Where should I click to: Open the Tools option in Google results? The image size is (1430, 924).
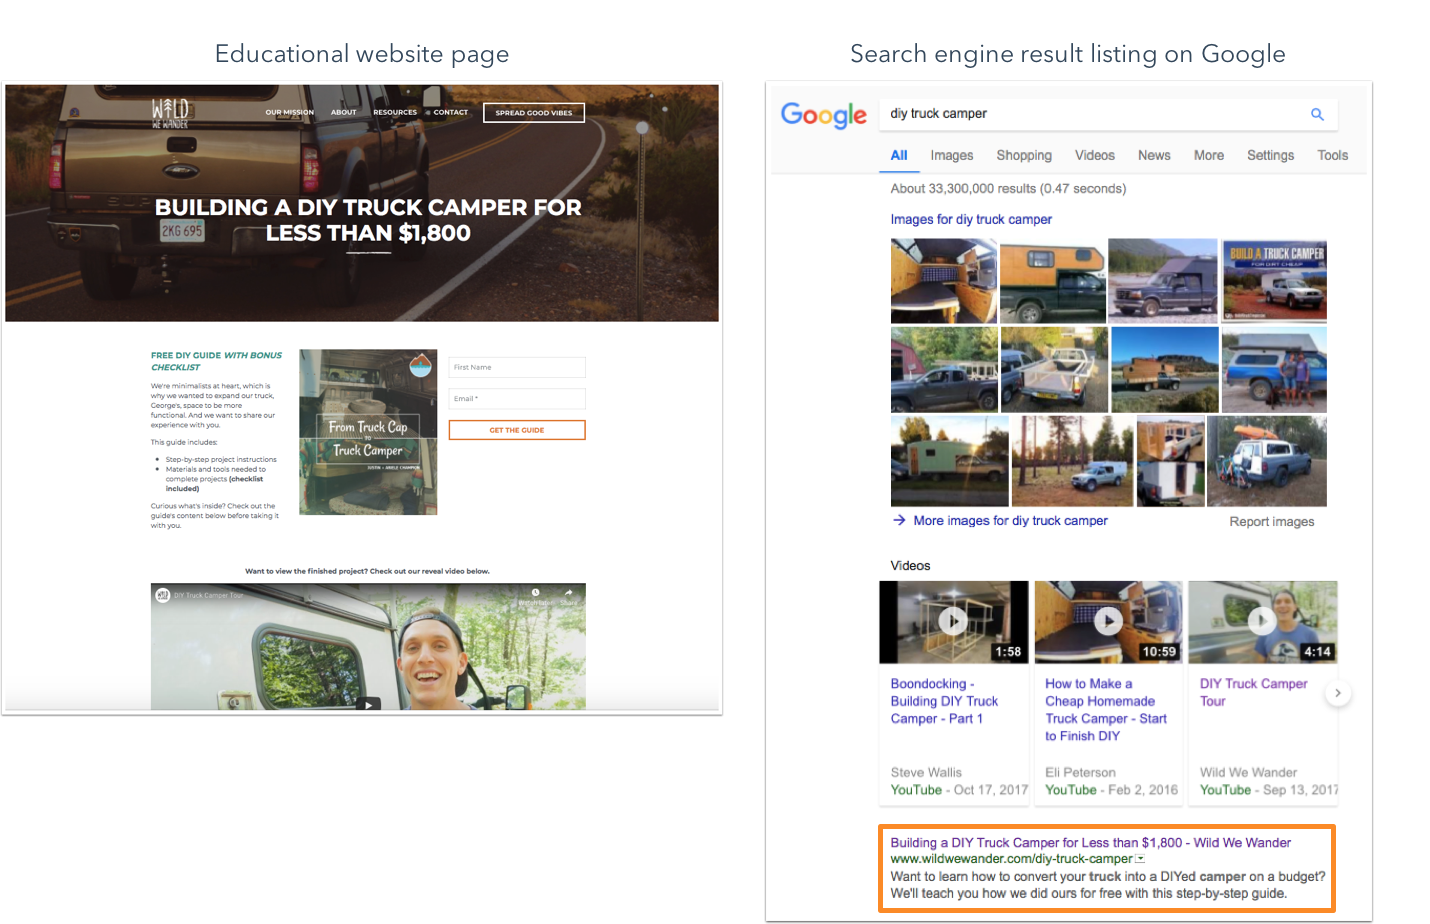1332,155
